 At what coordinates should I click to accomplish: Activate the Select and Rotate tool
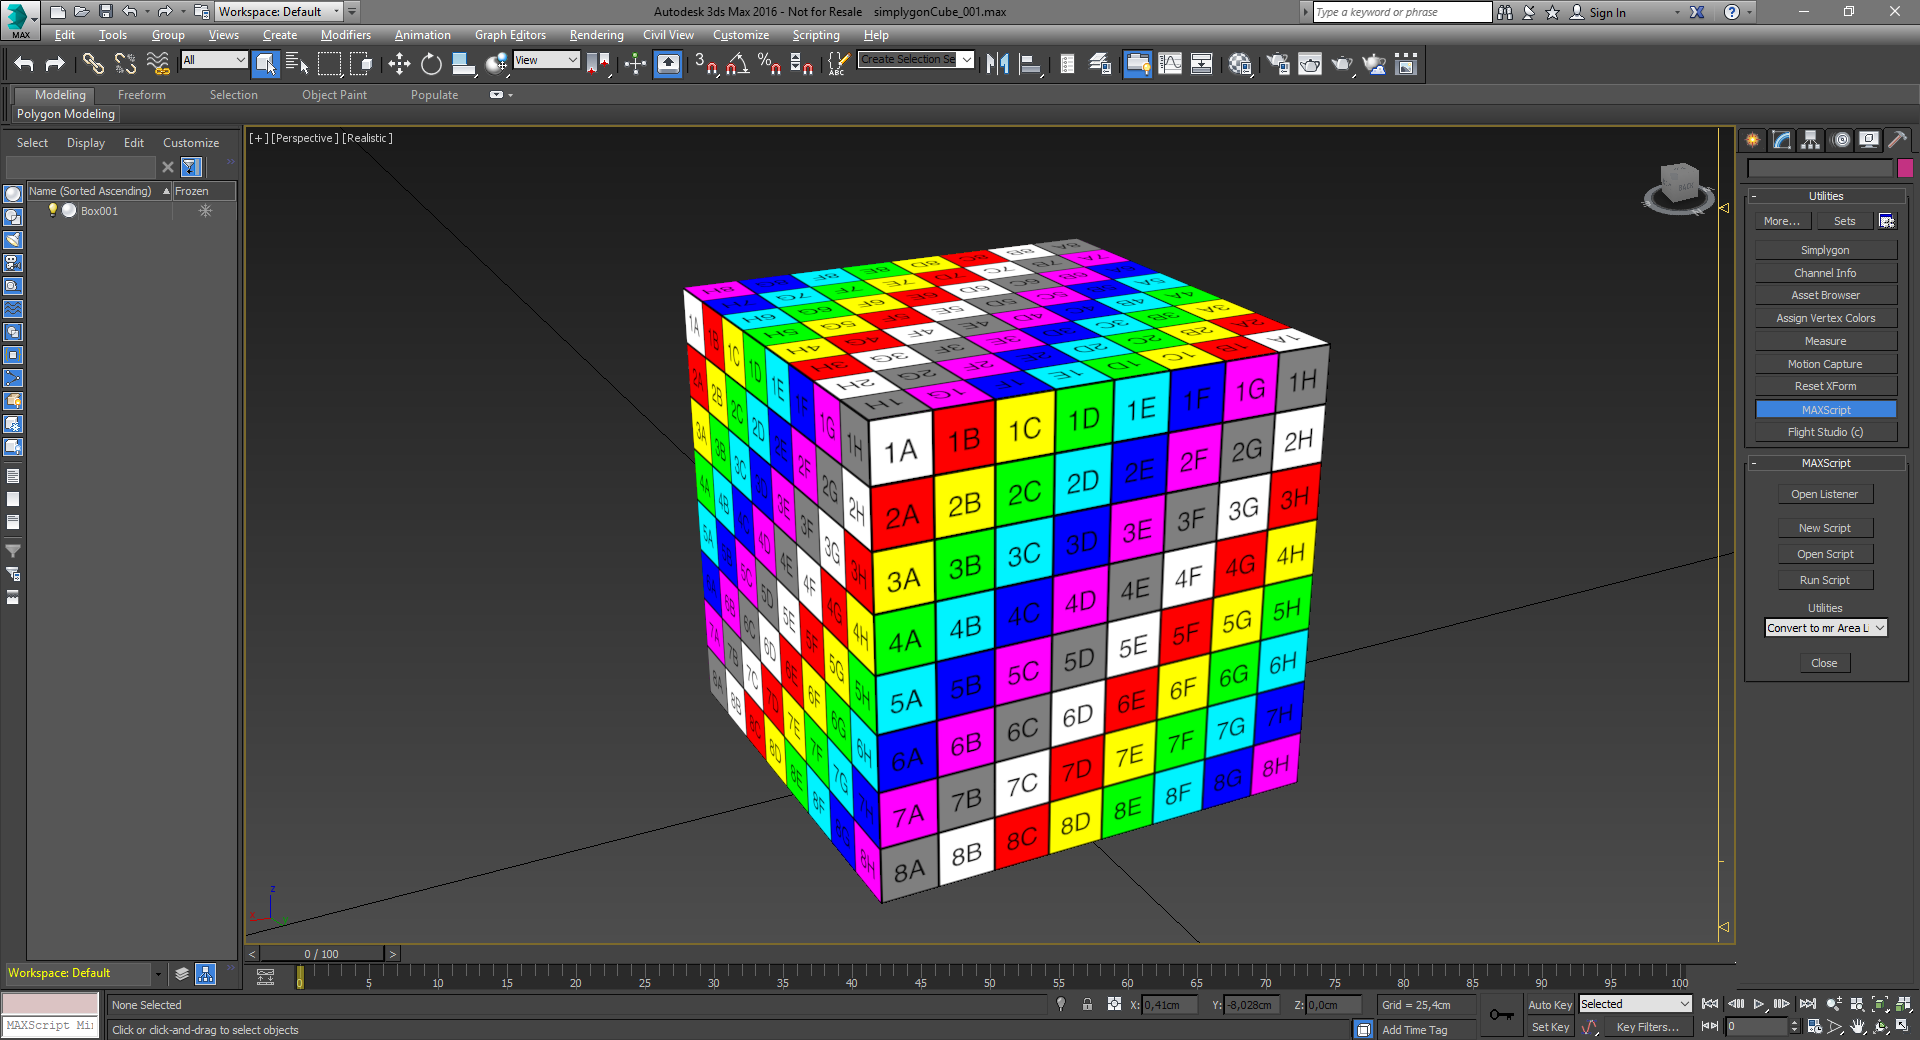tap(430, 63)
